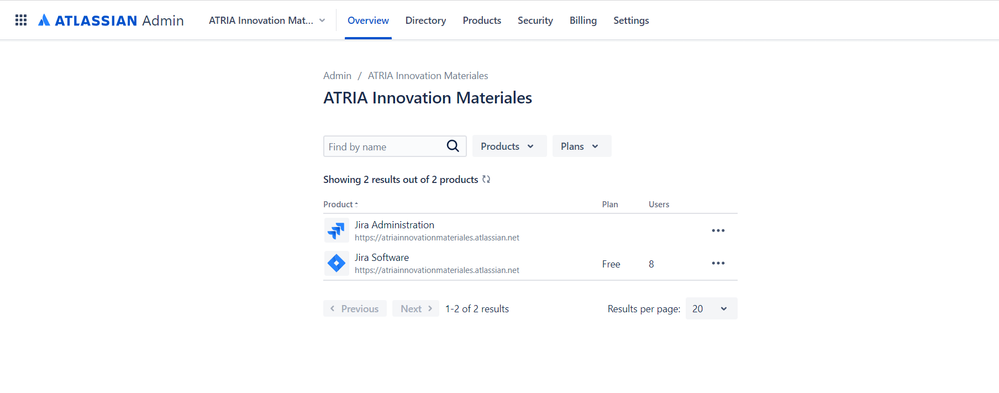Click the Free plan cell
Image resolution: width=999 pixels, height=393 pixels.
[611, 264]
